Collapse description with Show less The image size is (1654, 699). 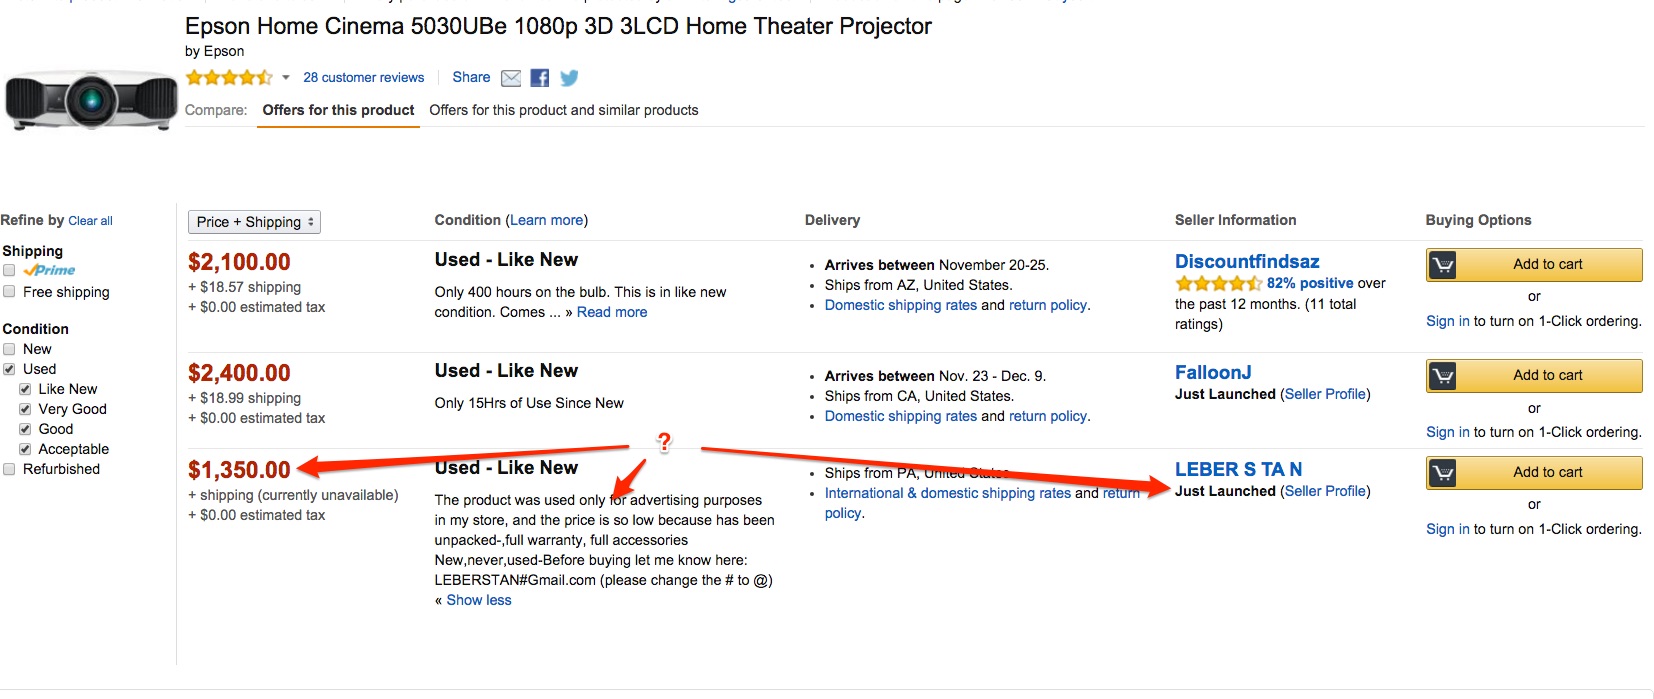click(x=479, y=600)
